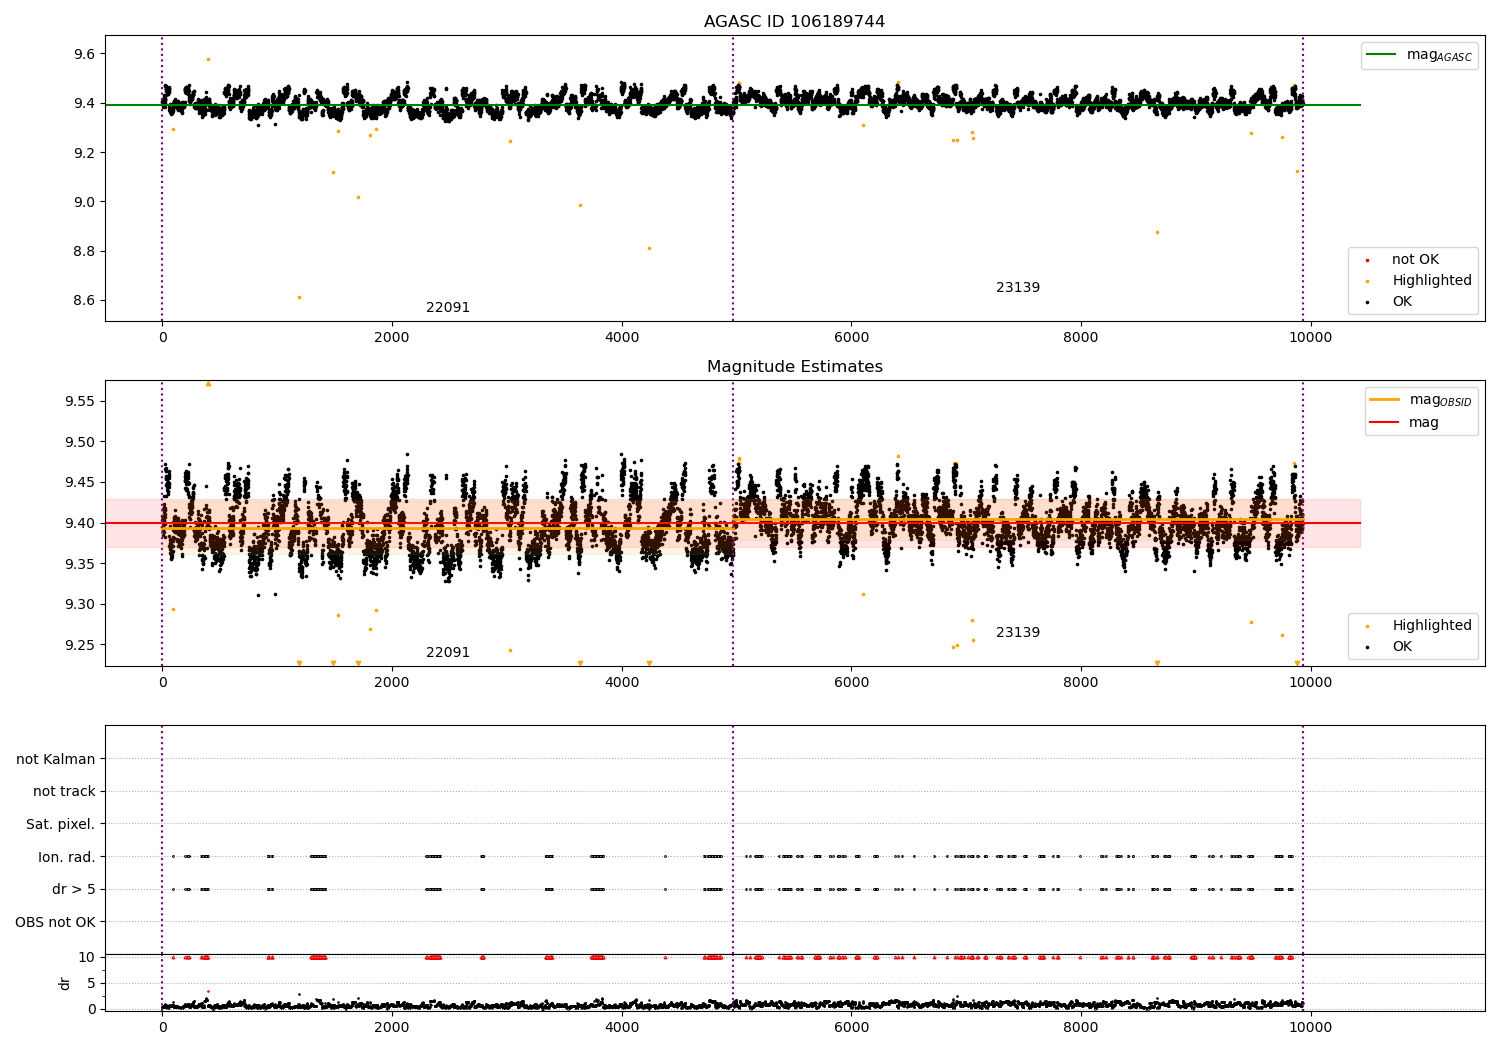
Task: Click the 'not Kalman' row label
Action: coord(56,759)
